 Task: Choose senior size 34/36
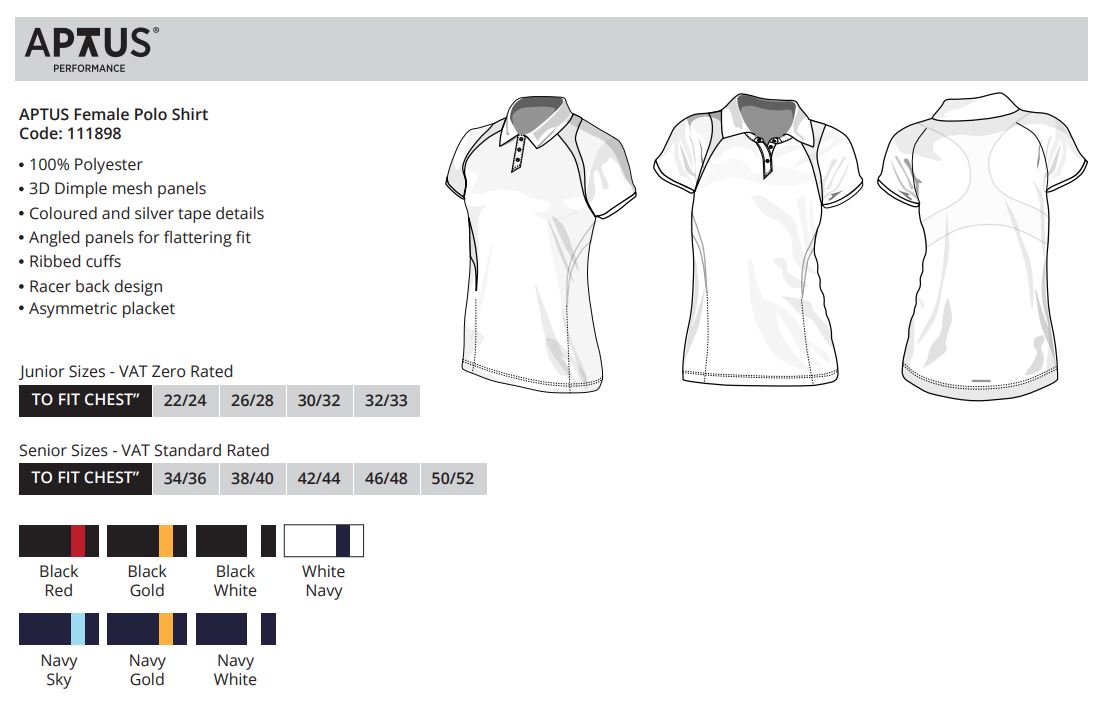coord(185,479)
